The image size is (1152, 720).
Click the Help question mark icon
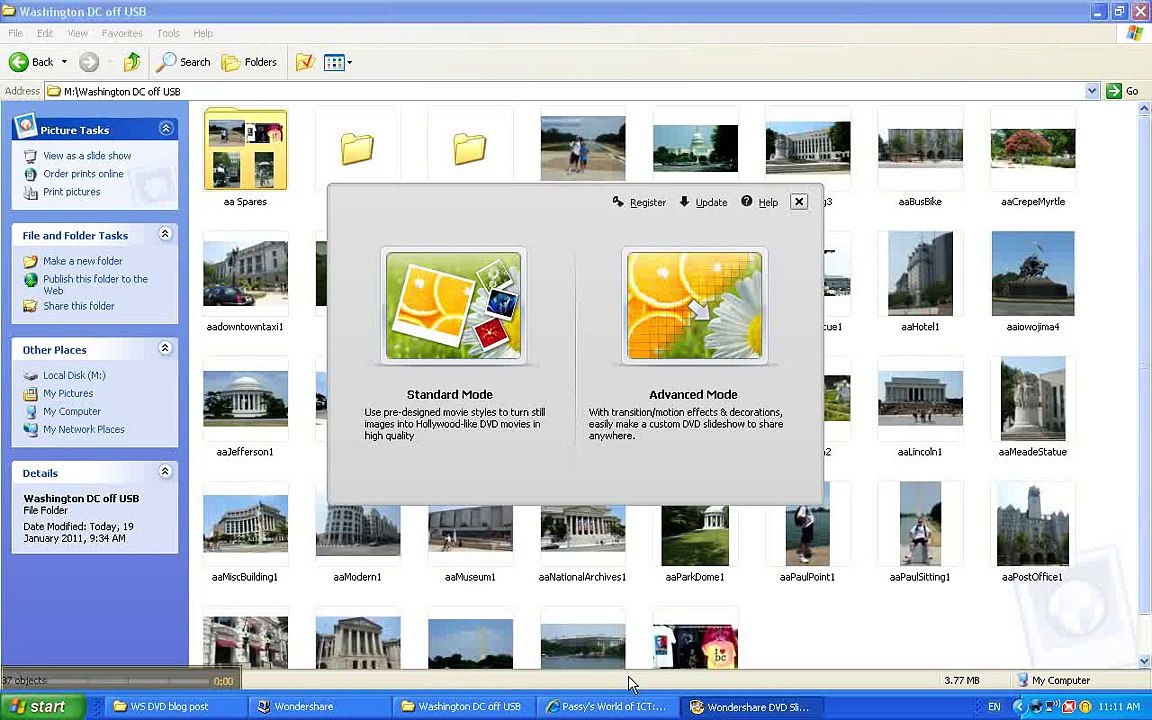coord(746,201)
